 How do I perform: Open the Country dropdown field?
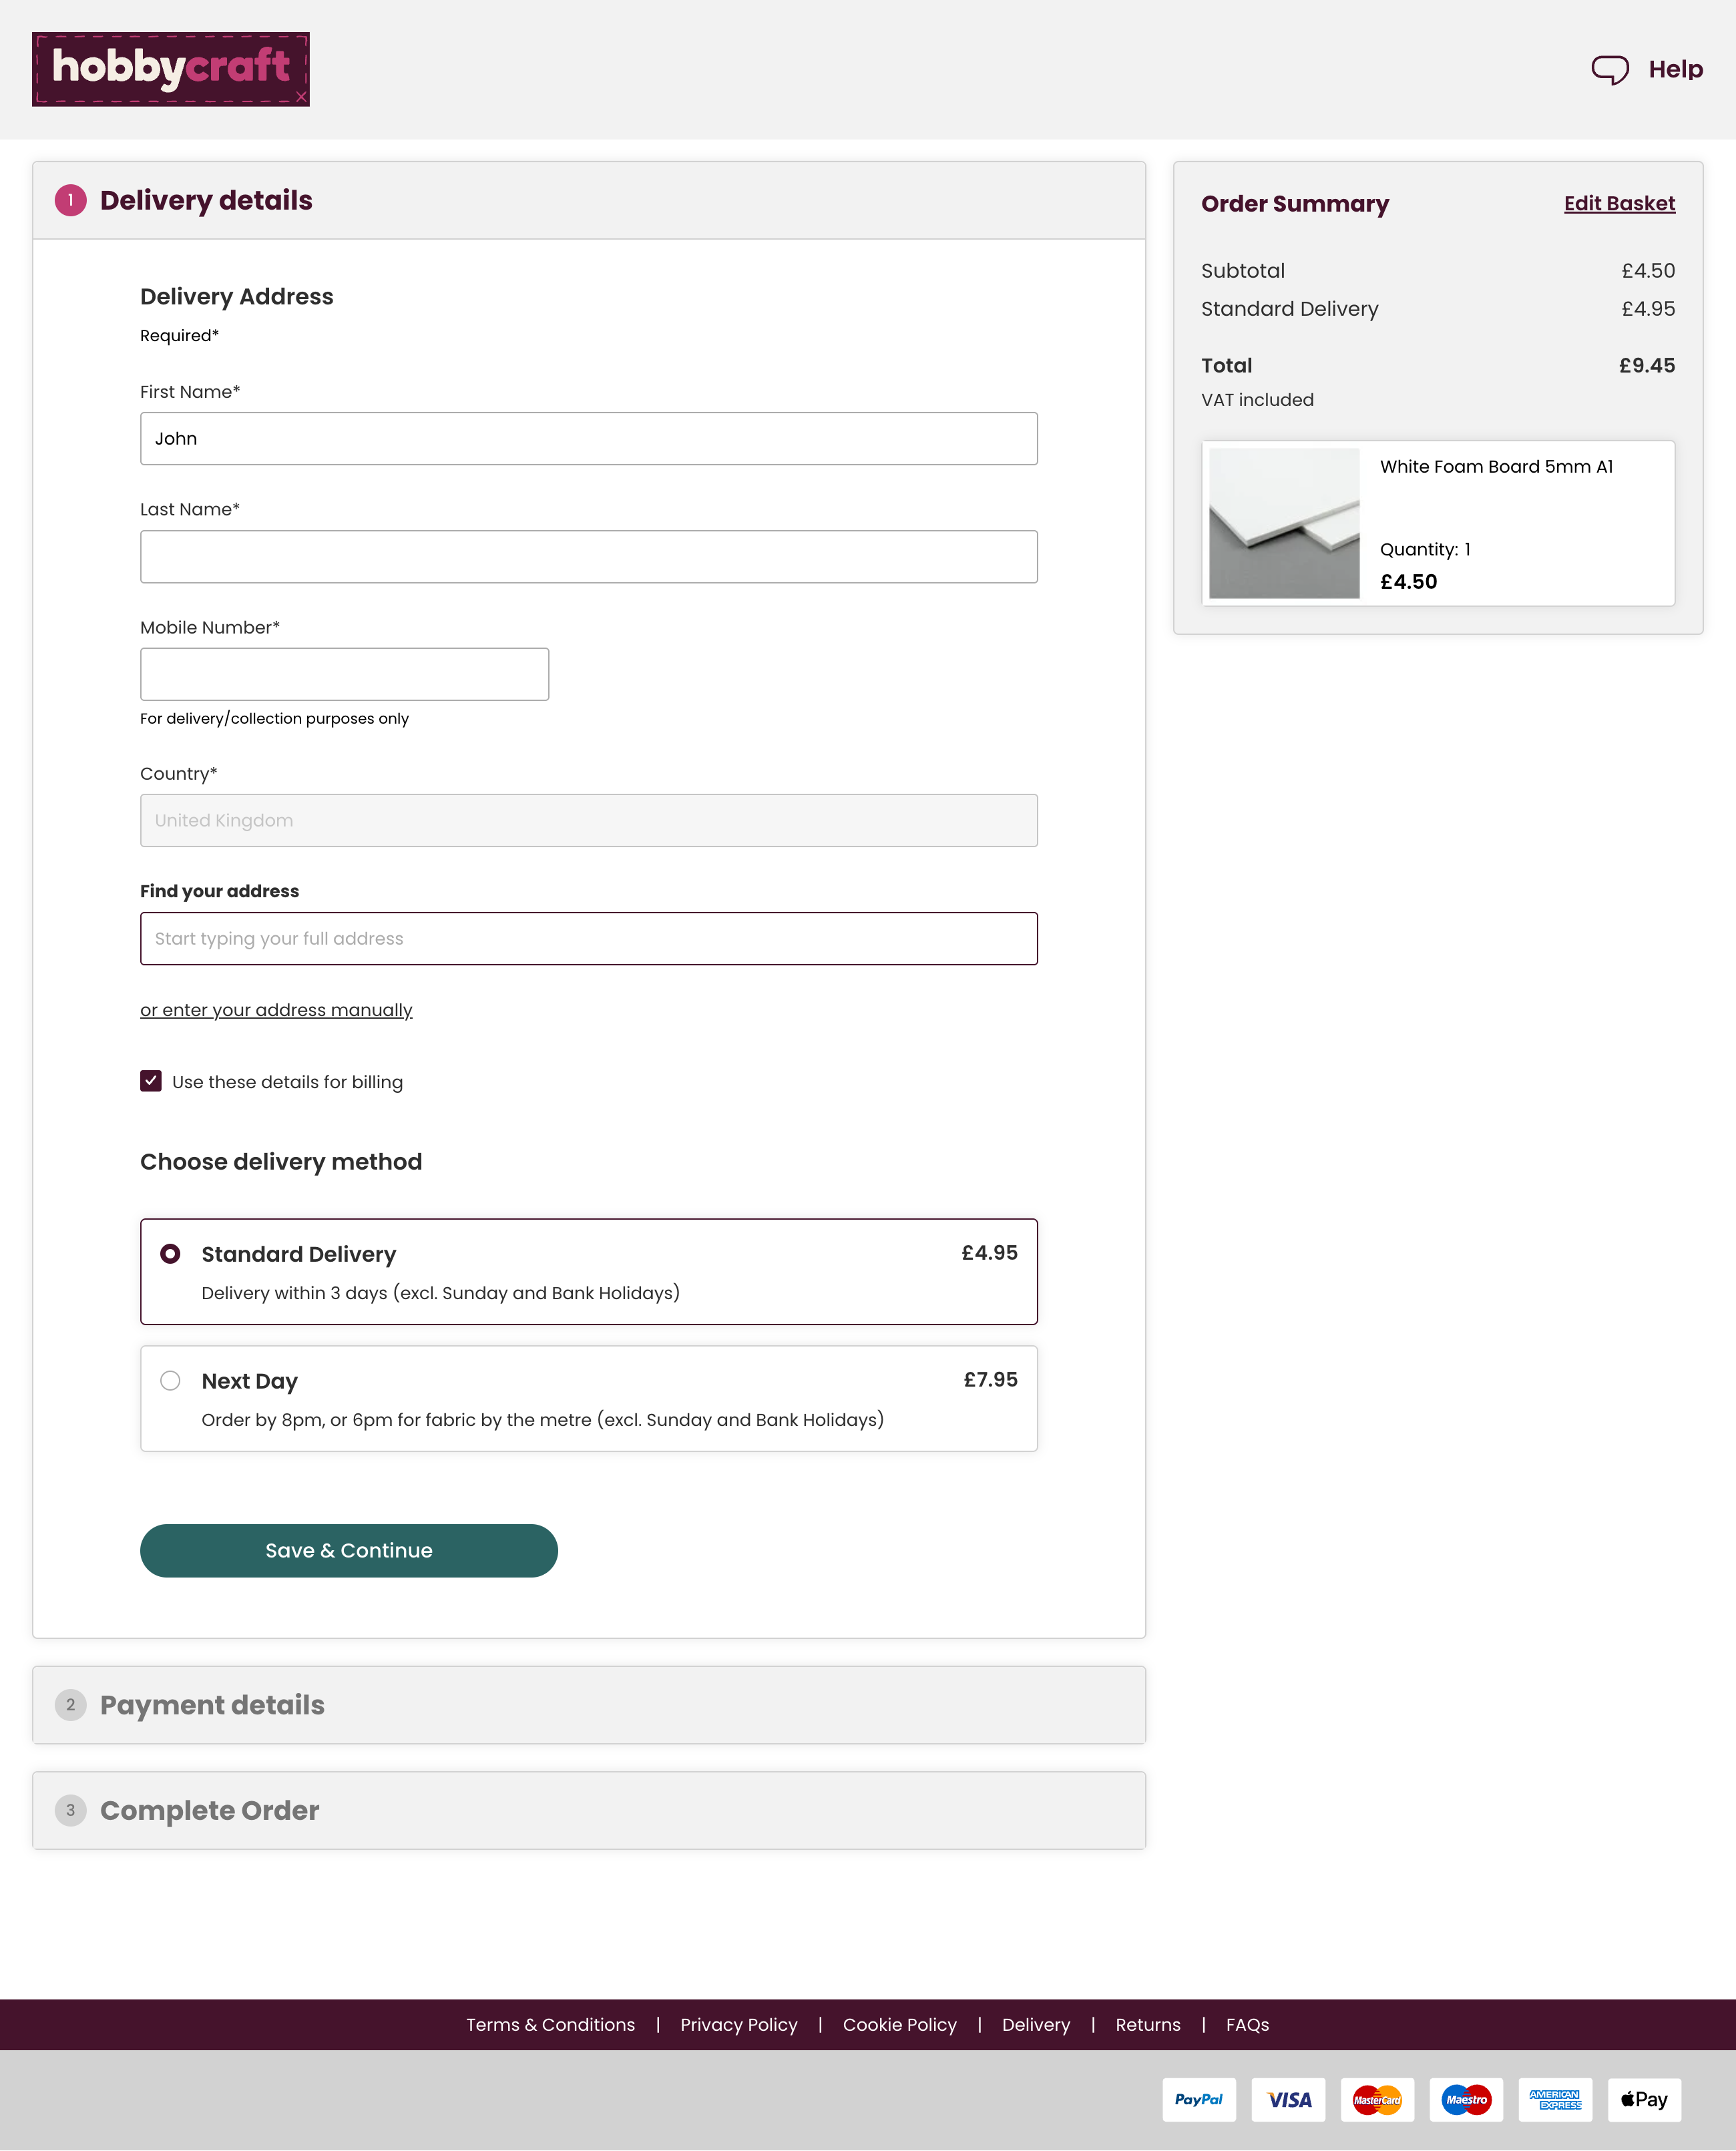click(588, 820)
